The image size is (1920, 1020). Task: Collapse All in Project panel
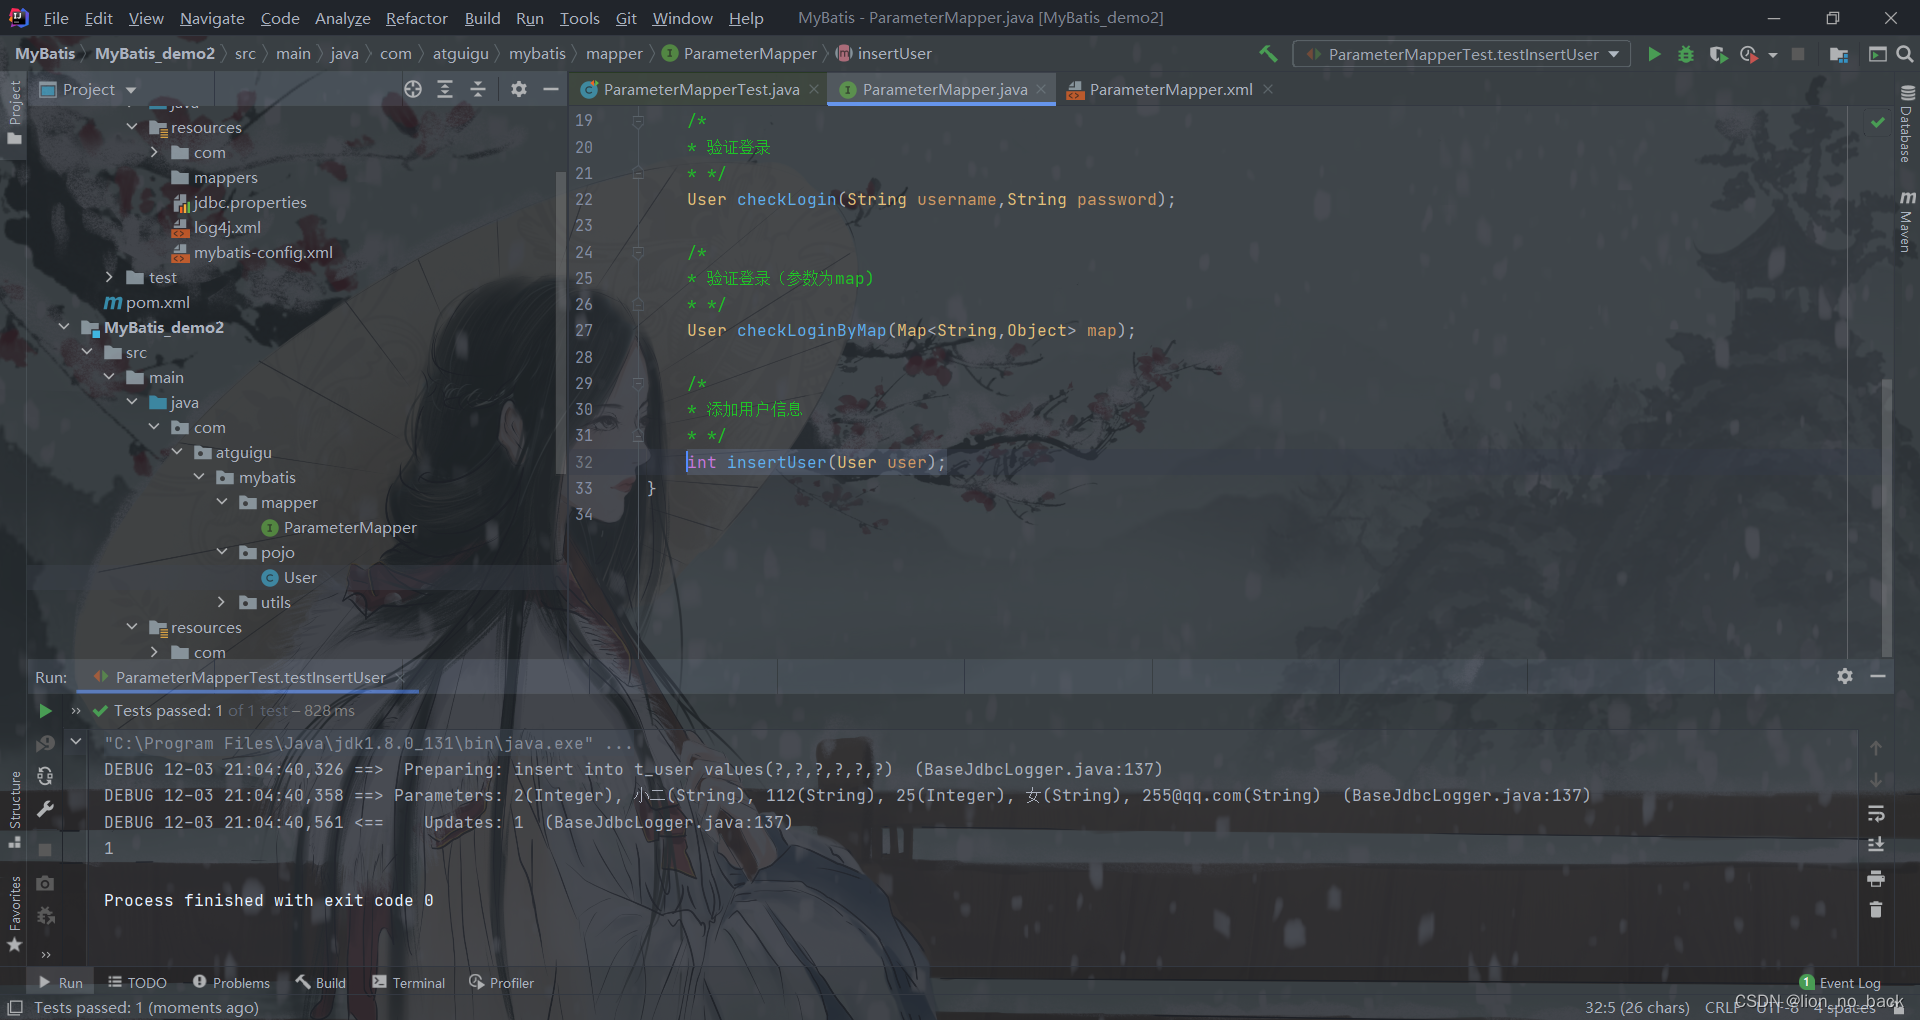point(478,89)
